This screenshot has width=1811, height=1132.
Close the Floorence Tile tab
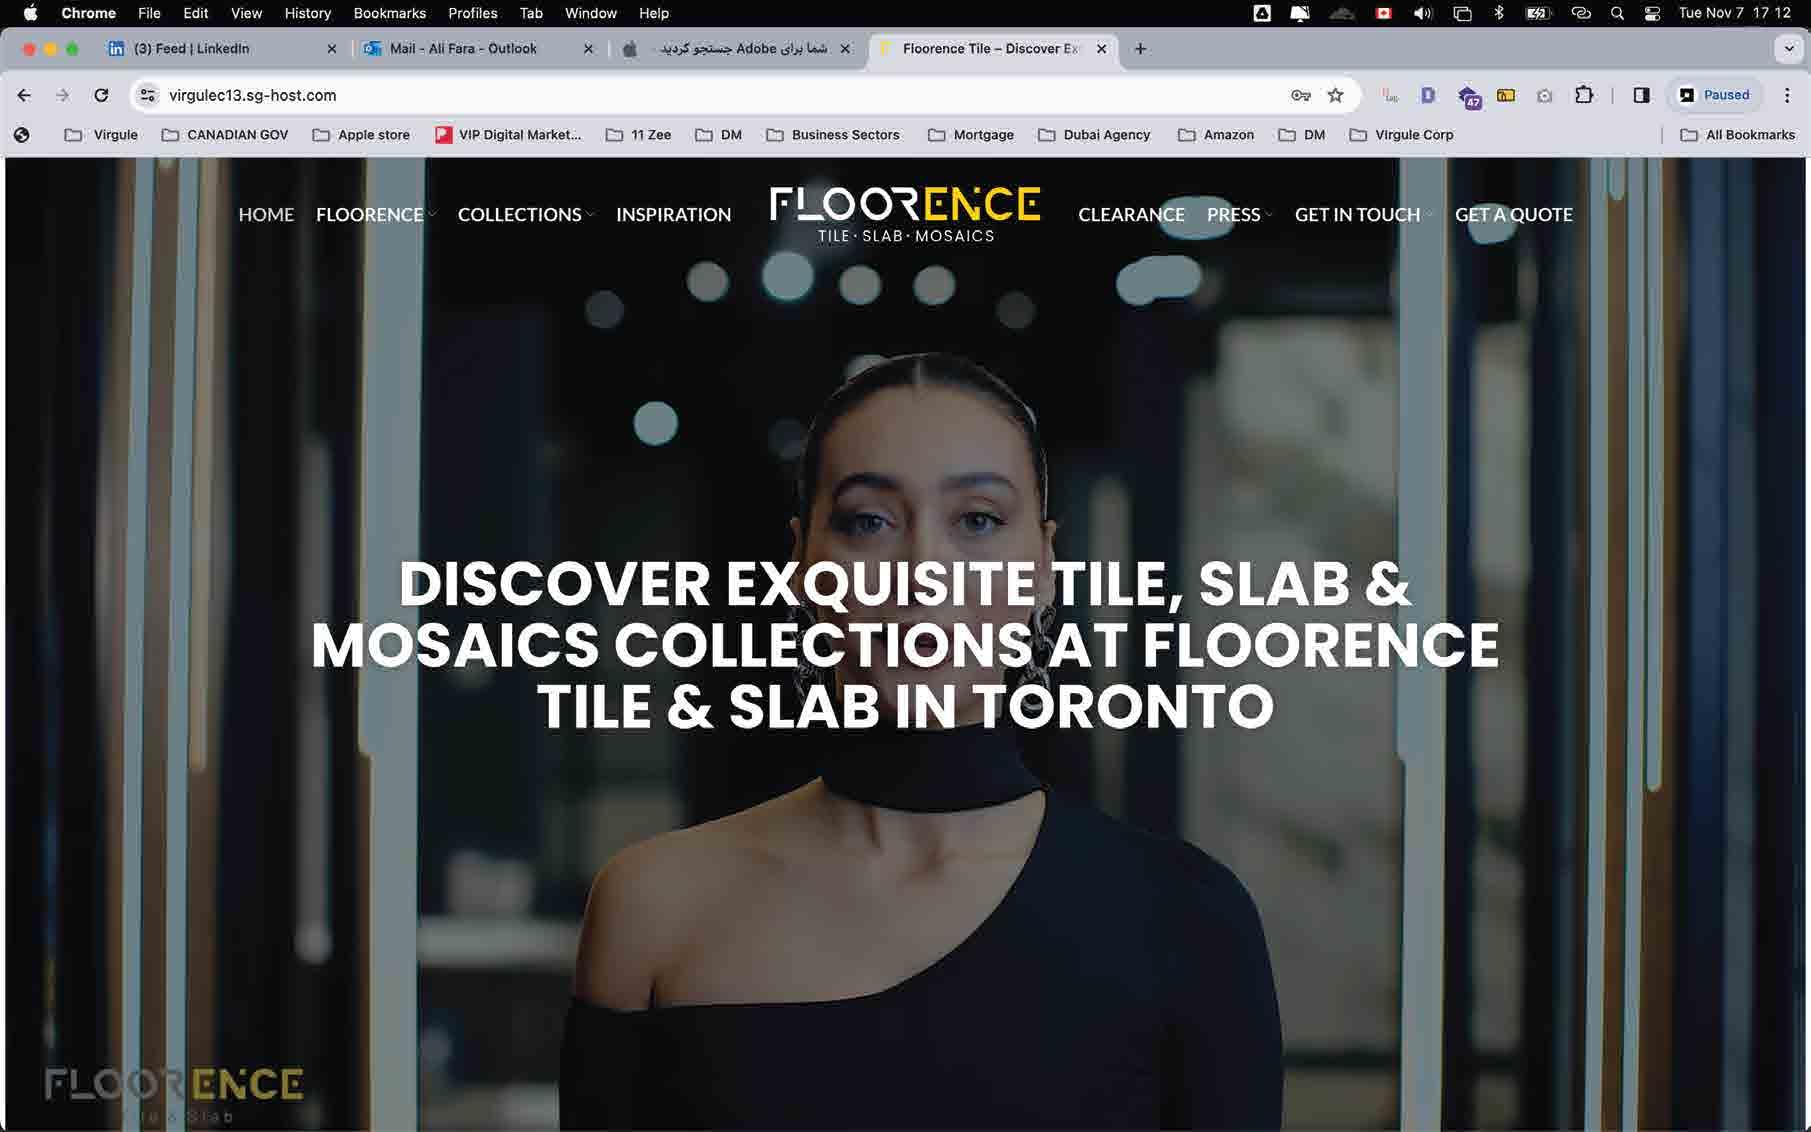[x=1101, y=48]
